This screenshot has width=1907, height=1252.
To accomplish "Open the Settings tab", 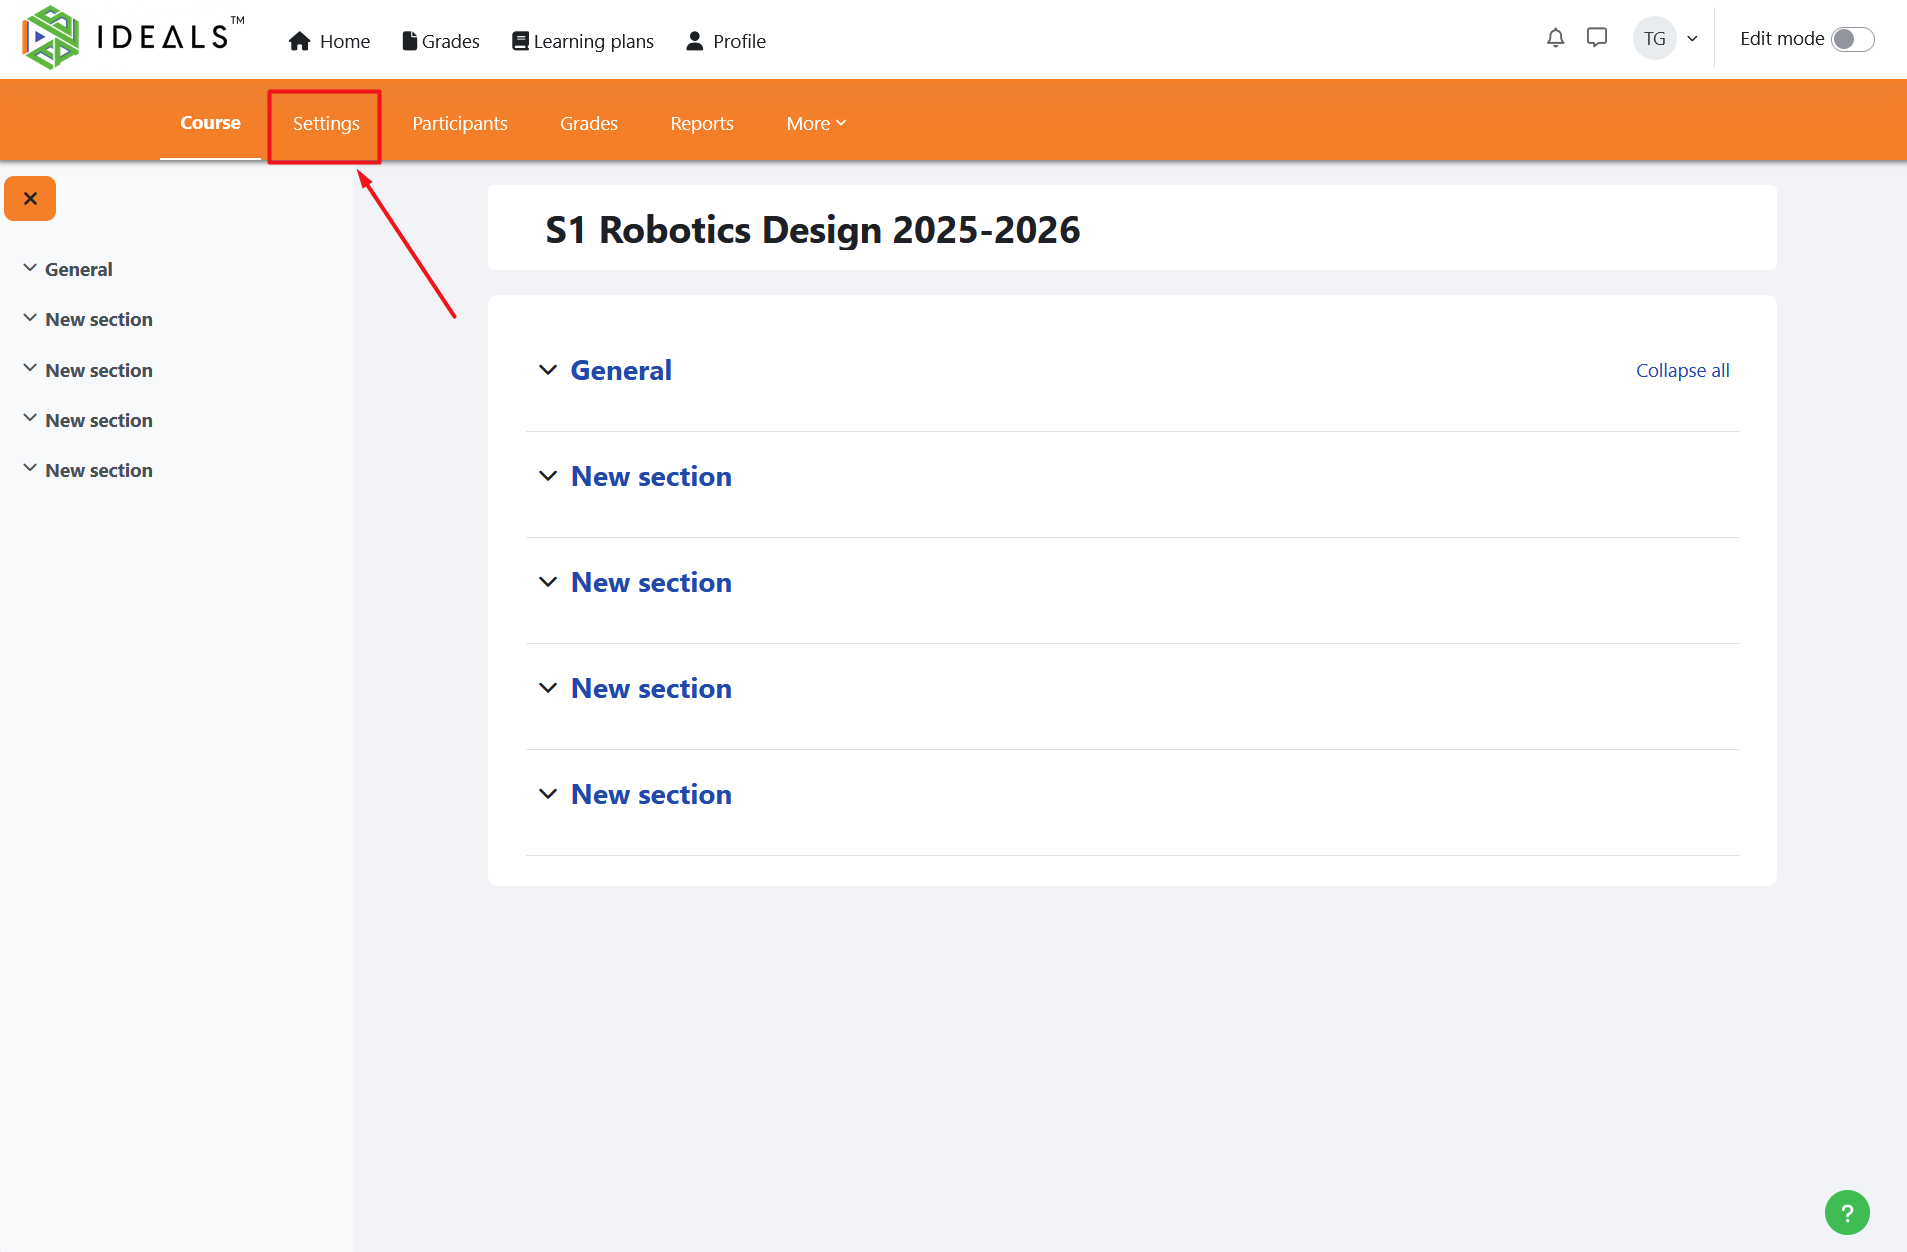I will coord(326,123).
